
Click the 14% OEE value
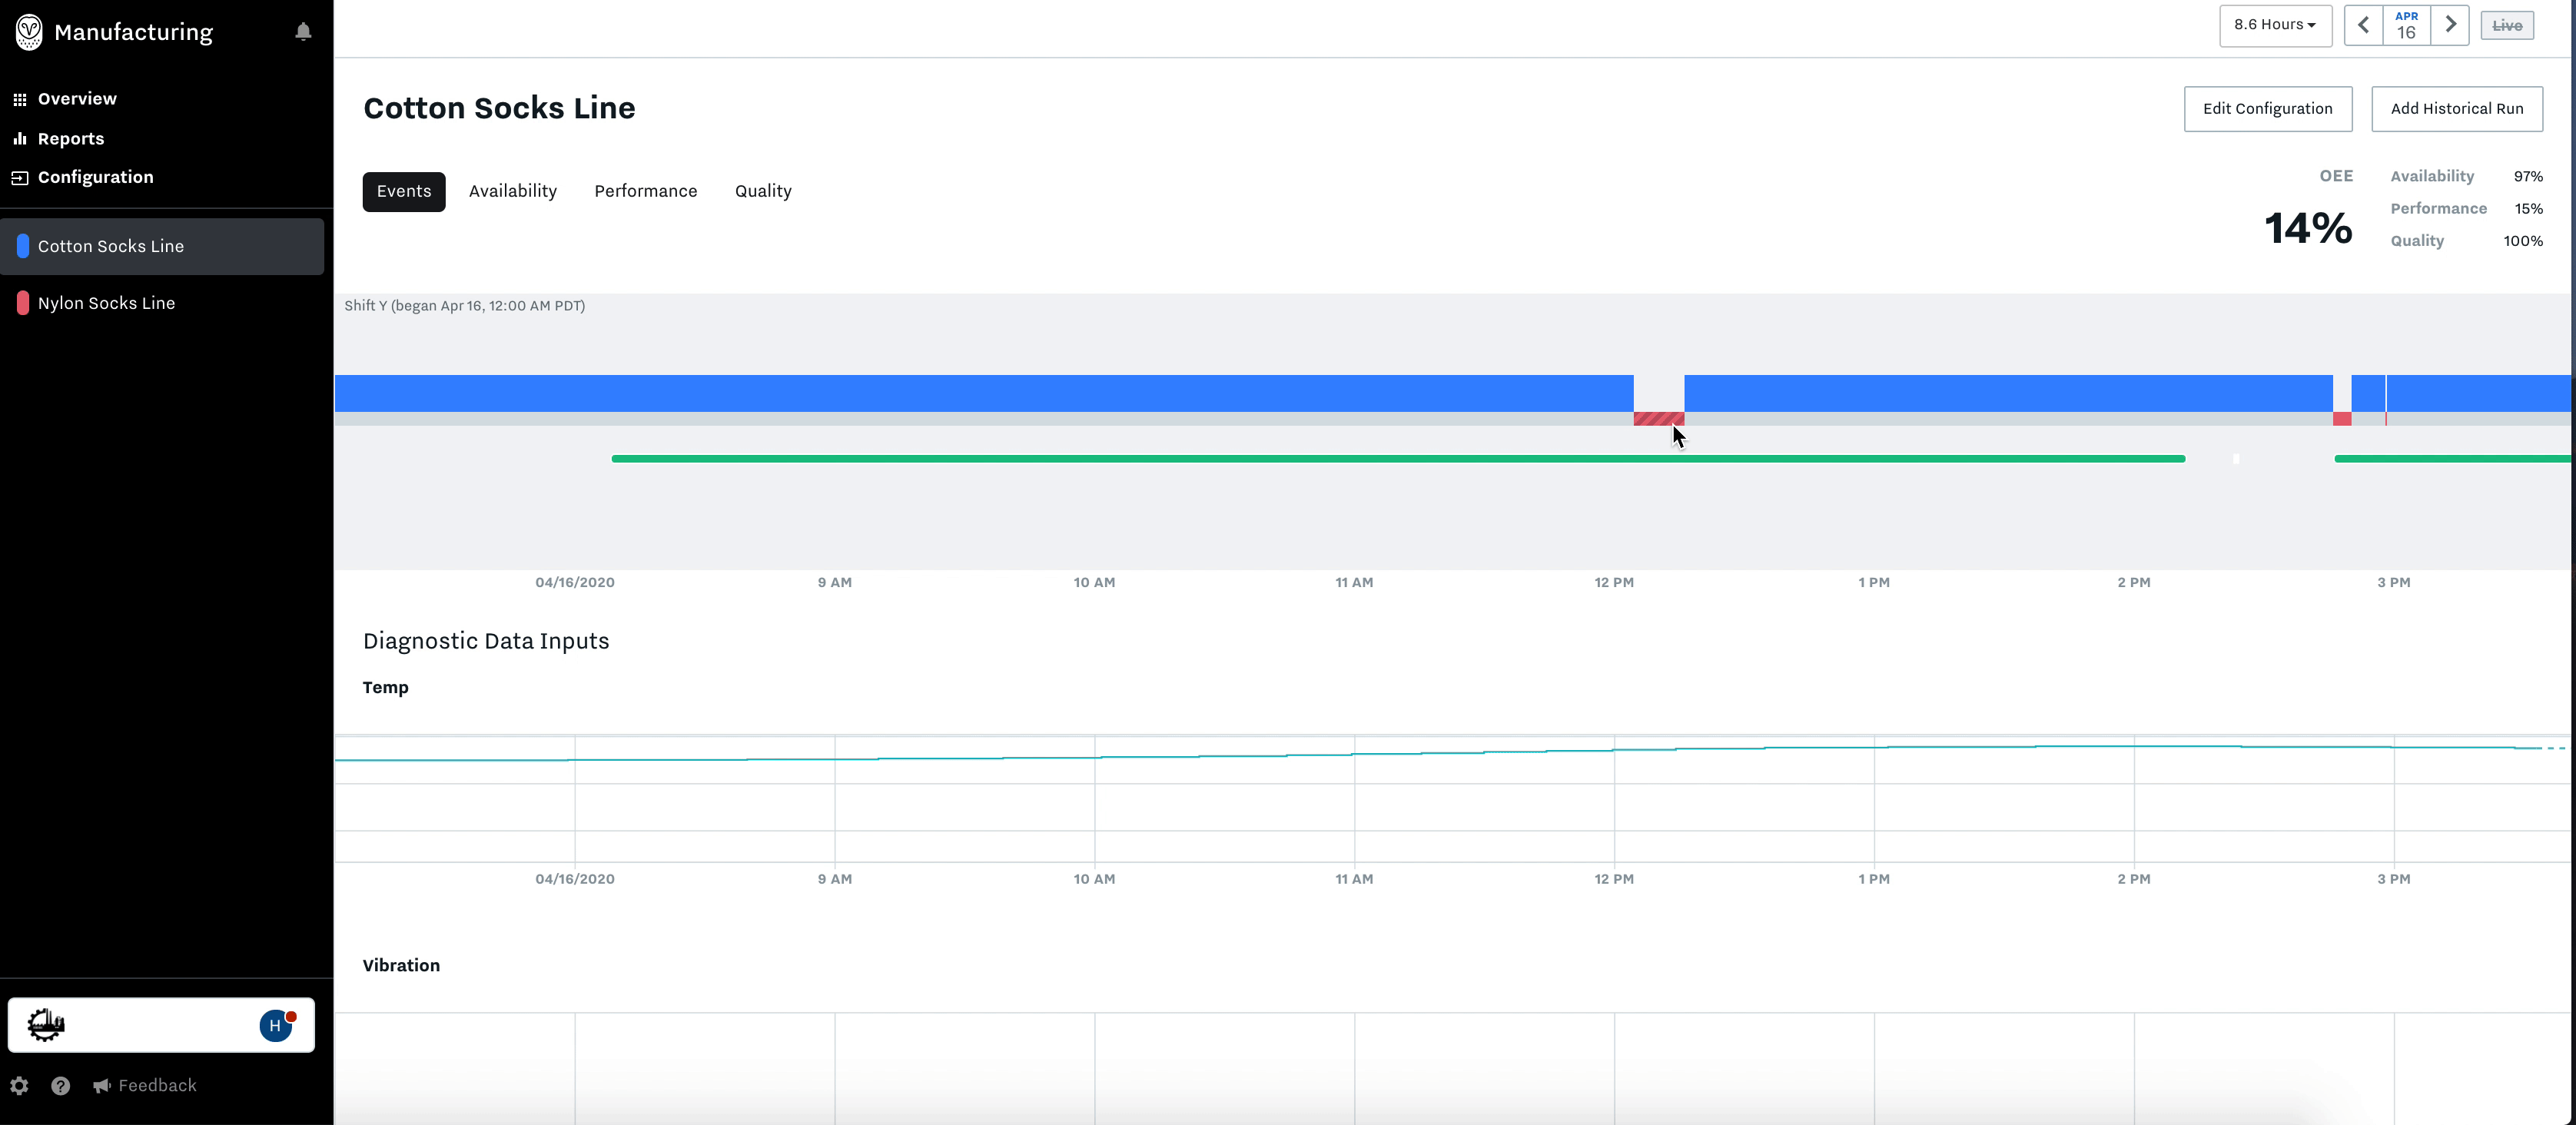click(x=2308, y=228)
